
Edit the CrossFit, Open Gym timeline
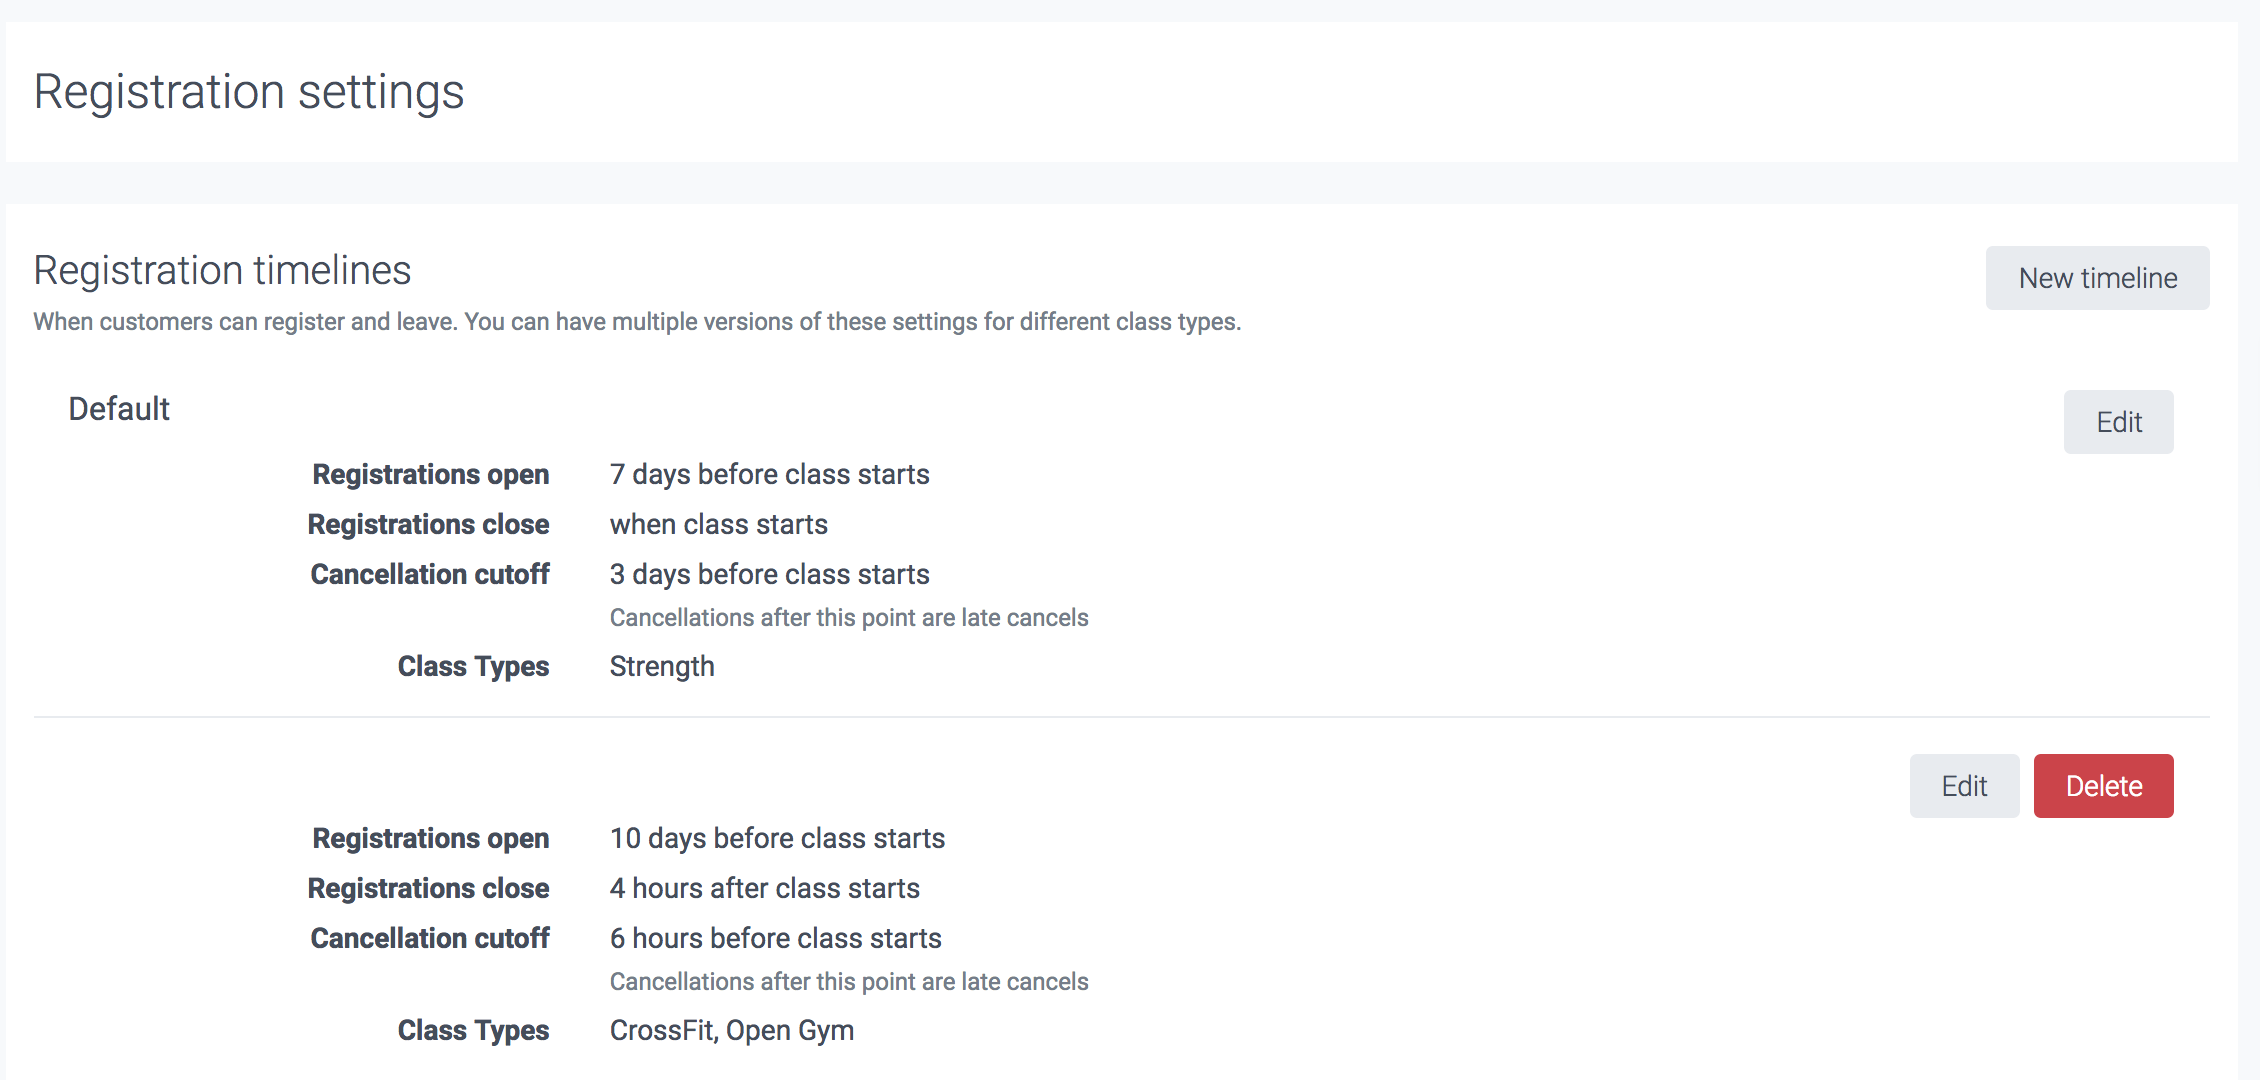tap(1964, 786)
